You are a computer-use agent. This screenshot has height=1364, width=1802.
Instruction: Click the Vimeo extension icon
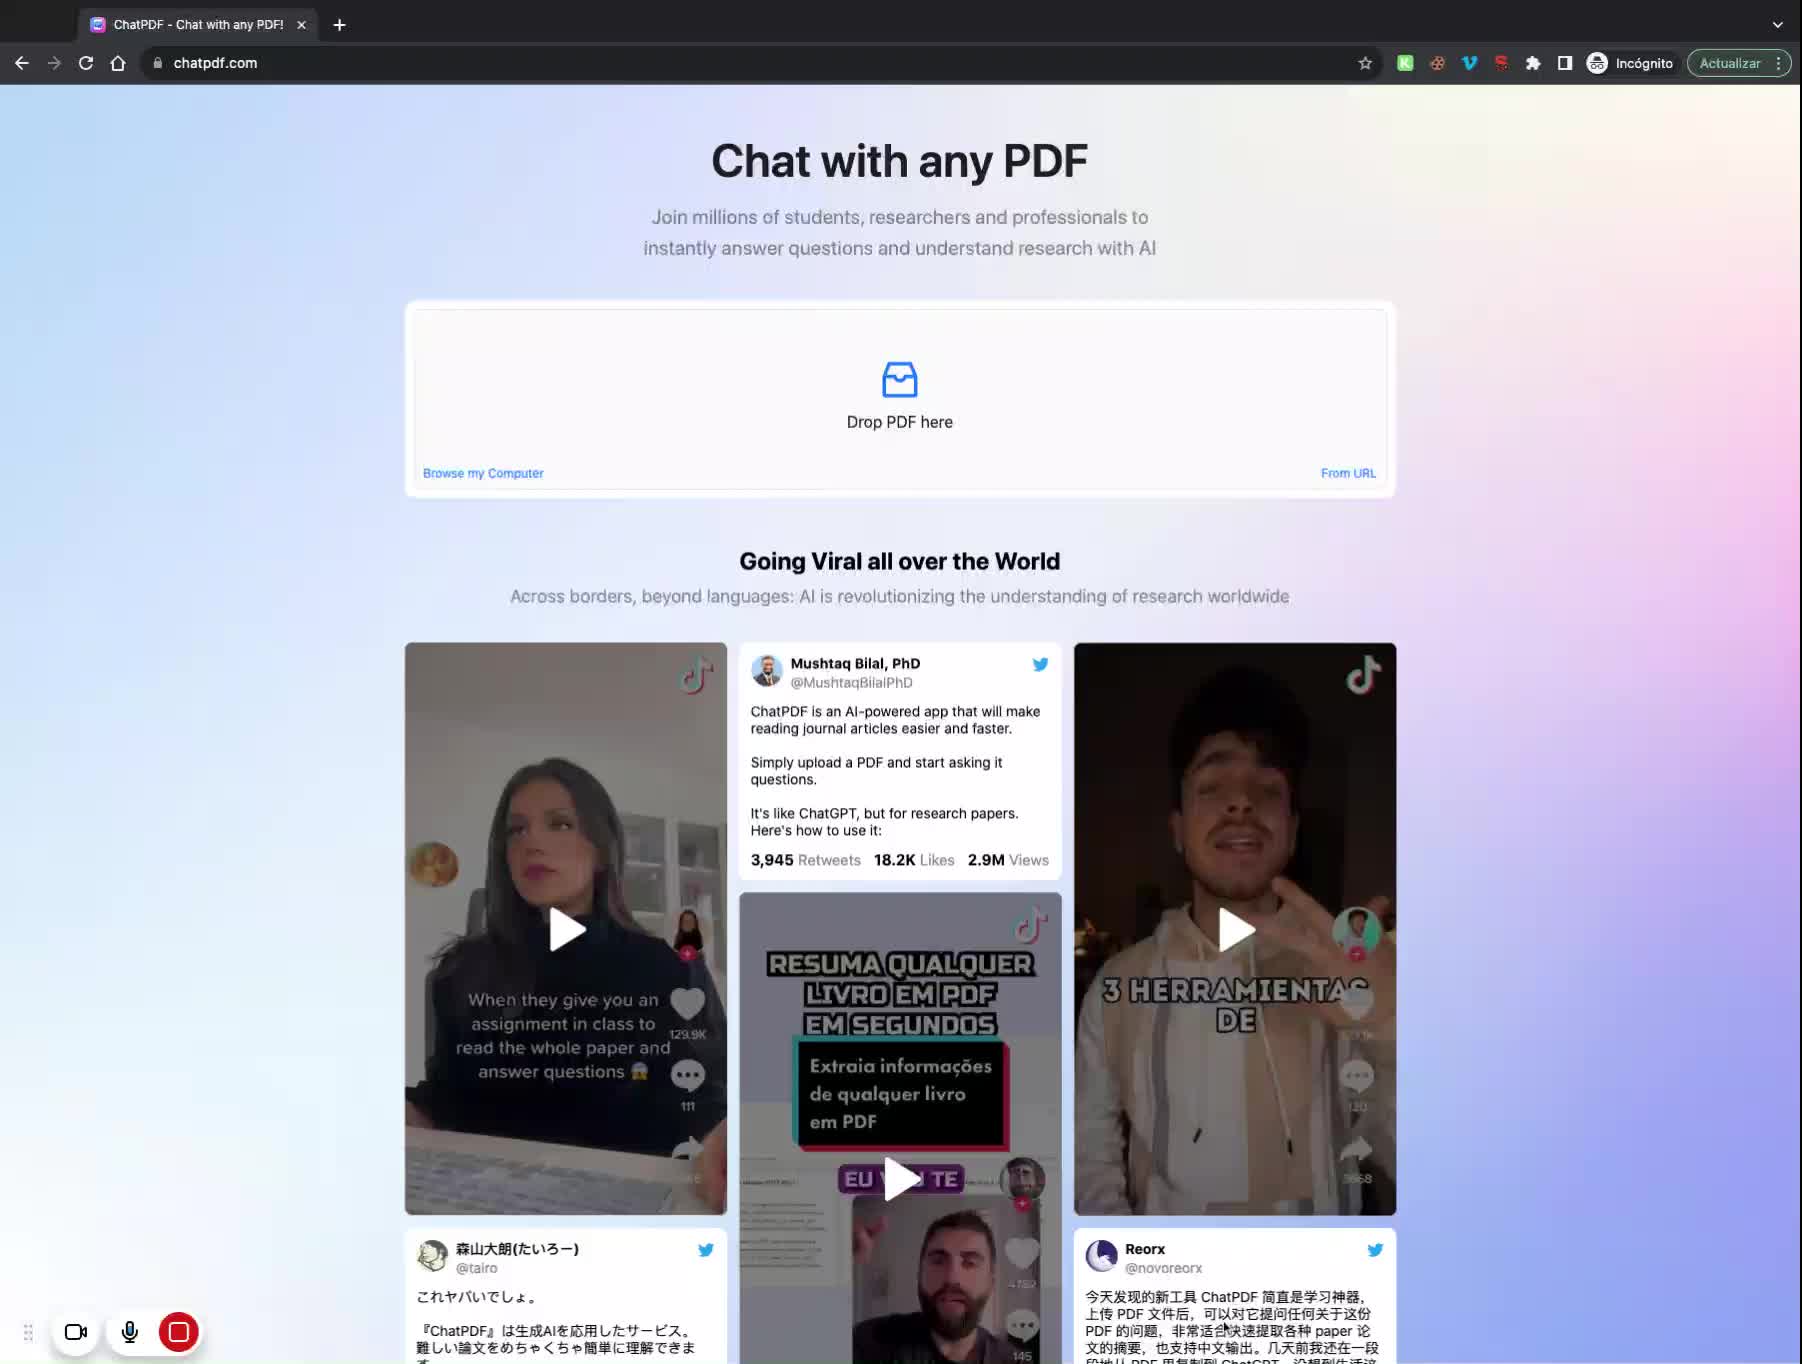click(1469, 63)
